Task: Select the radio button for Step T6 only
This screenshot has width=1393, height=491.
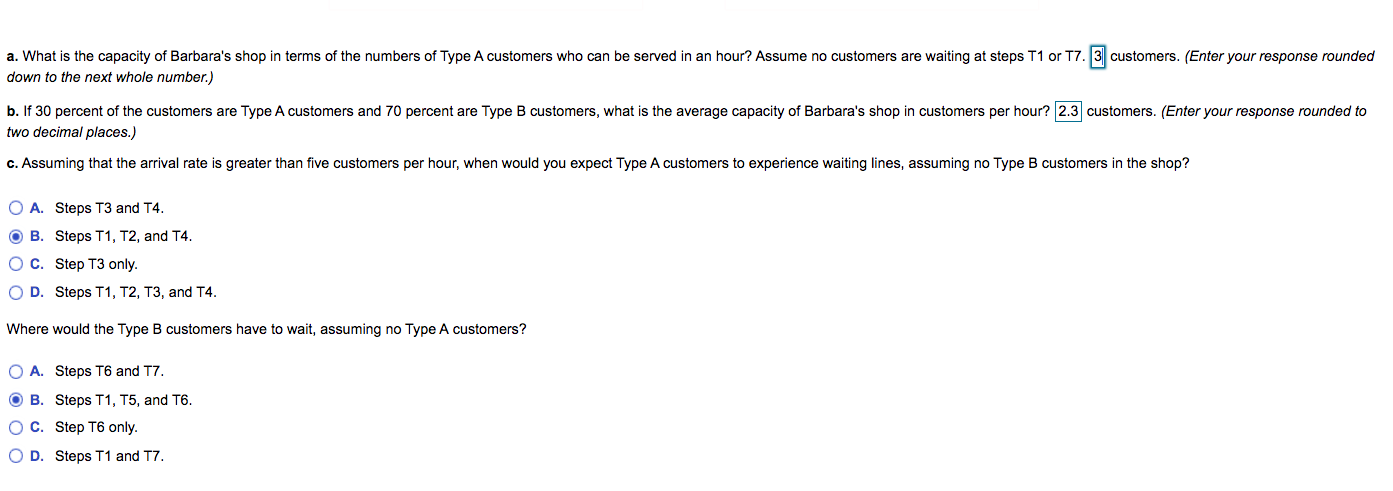Action: [x=16, y=428]
